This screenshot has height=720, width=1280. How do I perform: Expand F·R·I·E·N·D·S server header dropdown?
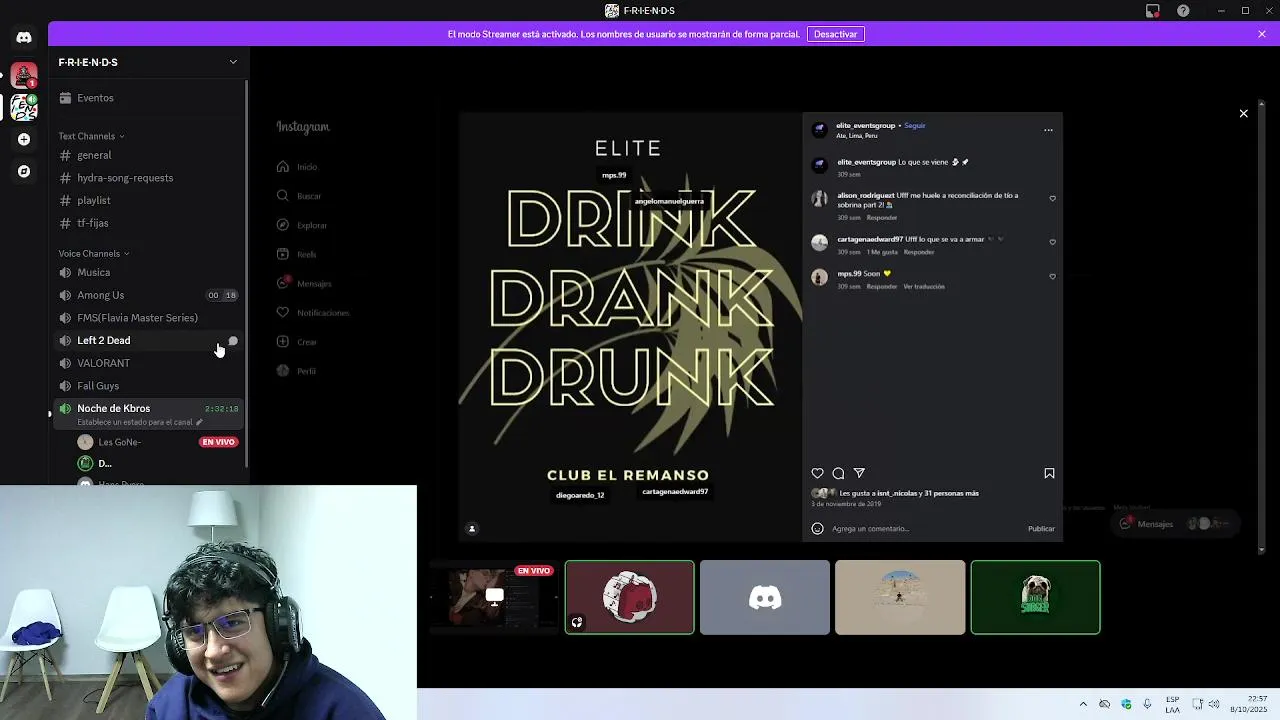(233, 62)
